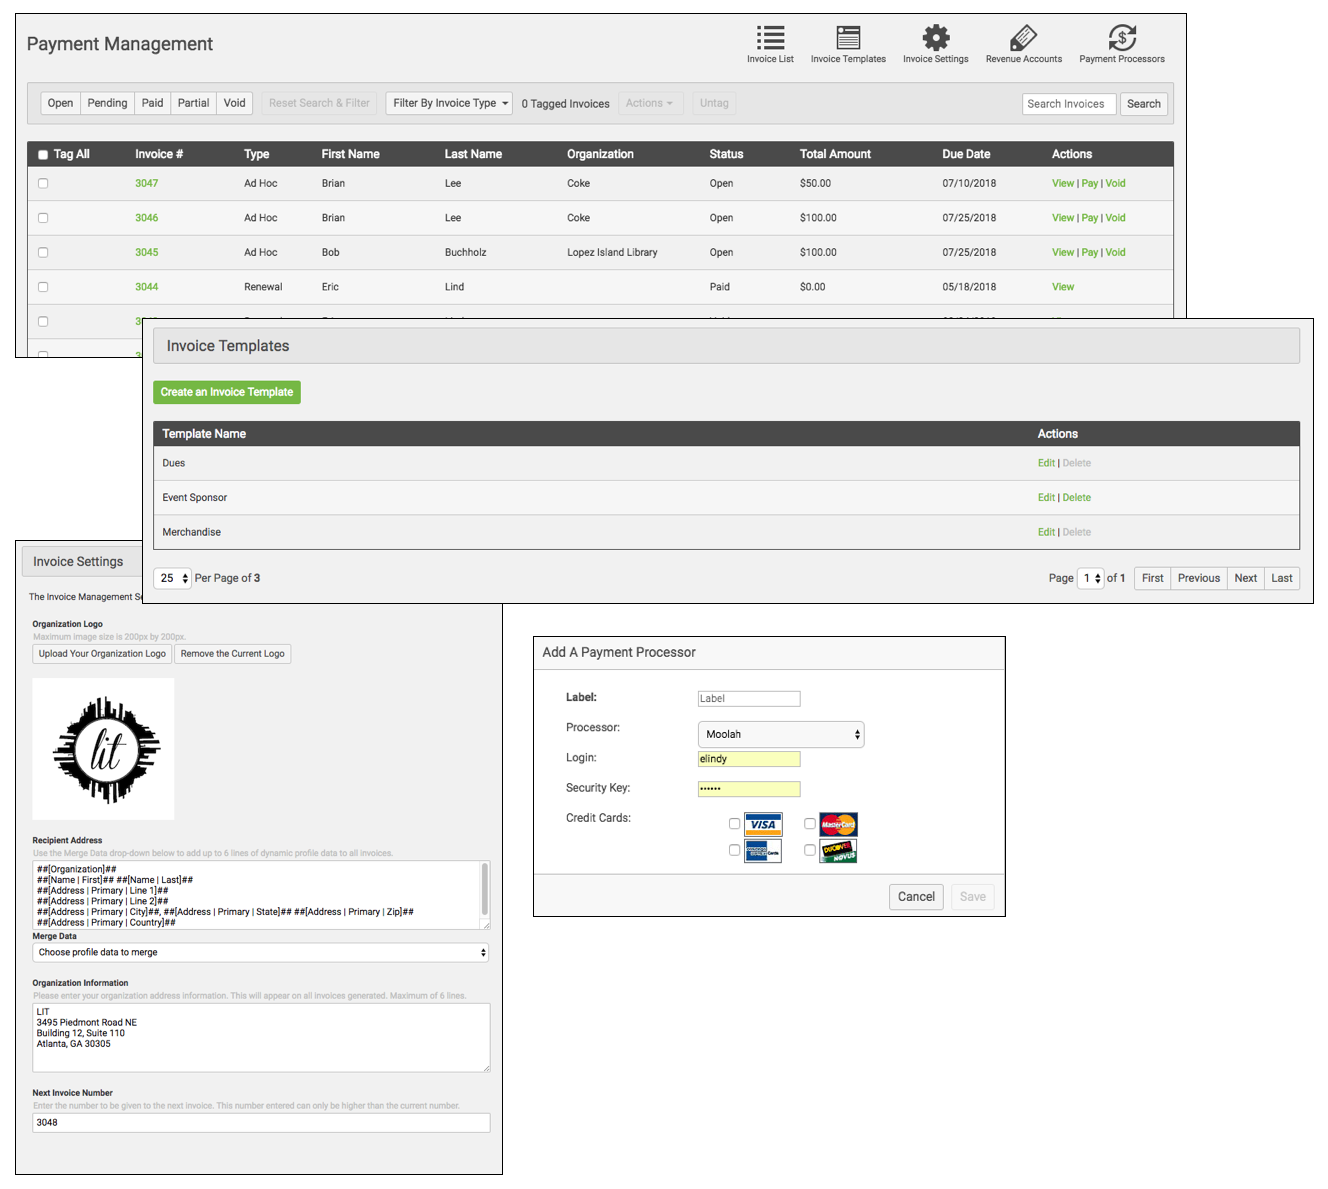Open the Revenue Accounts icon

pyautogui.click(x=1023, y=38)
